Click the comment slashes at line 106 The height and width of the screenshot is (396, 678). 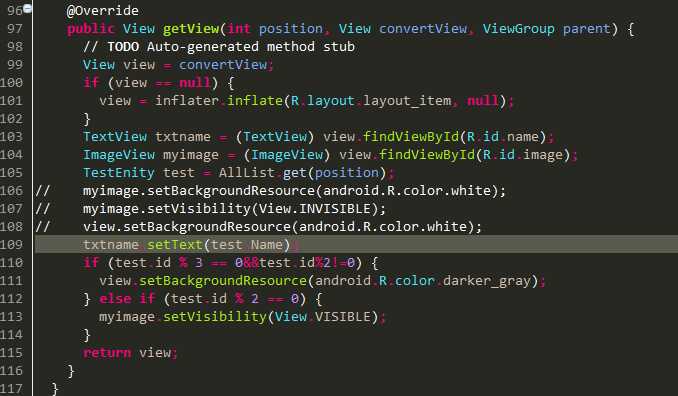(43, 191)
